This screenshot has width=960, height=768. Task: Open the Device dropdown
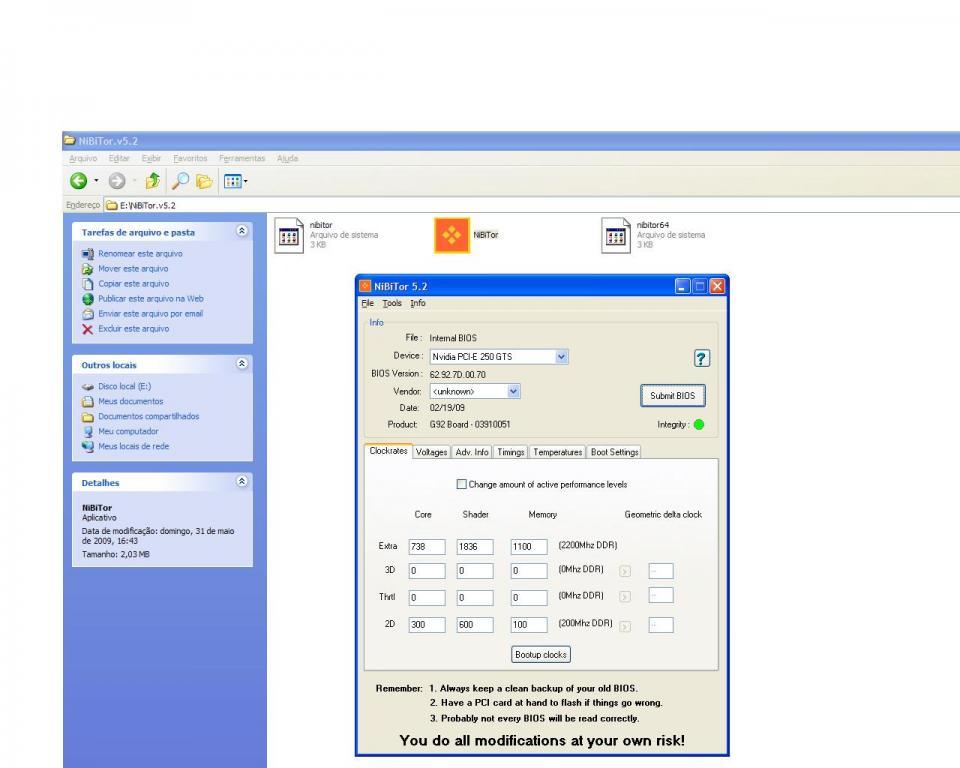pos(561,356)
